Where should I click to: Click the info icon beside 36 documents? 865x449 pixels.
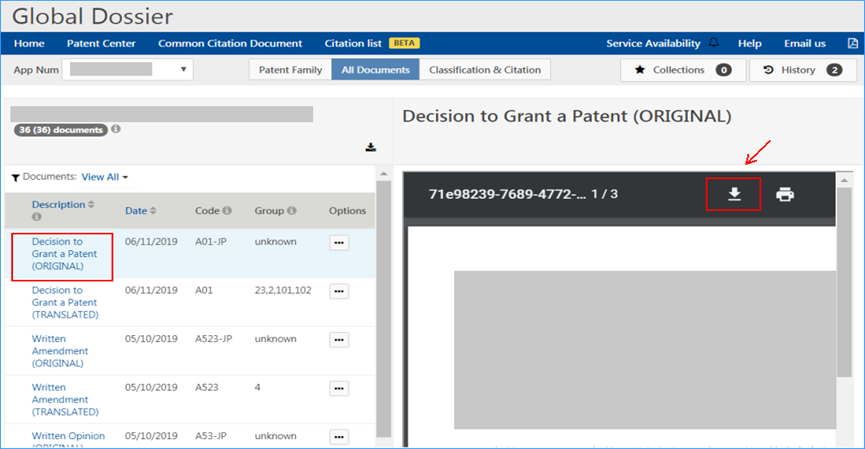pos(115,129)
